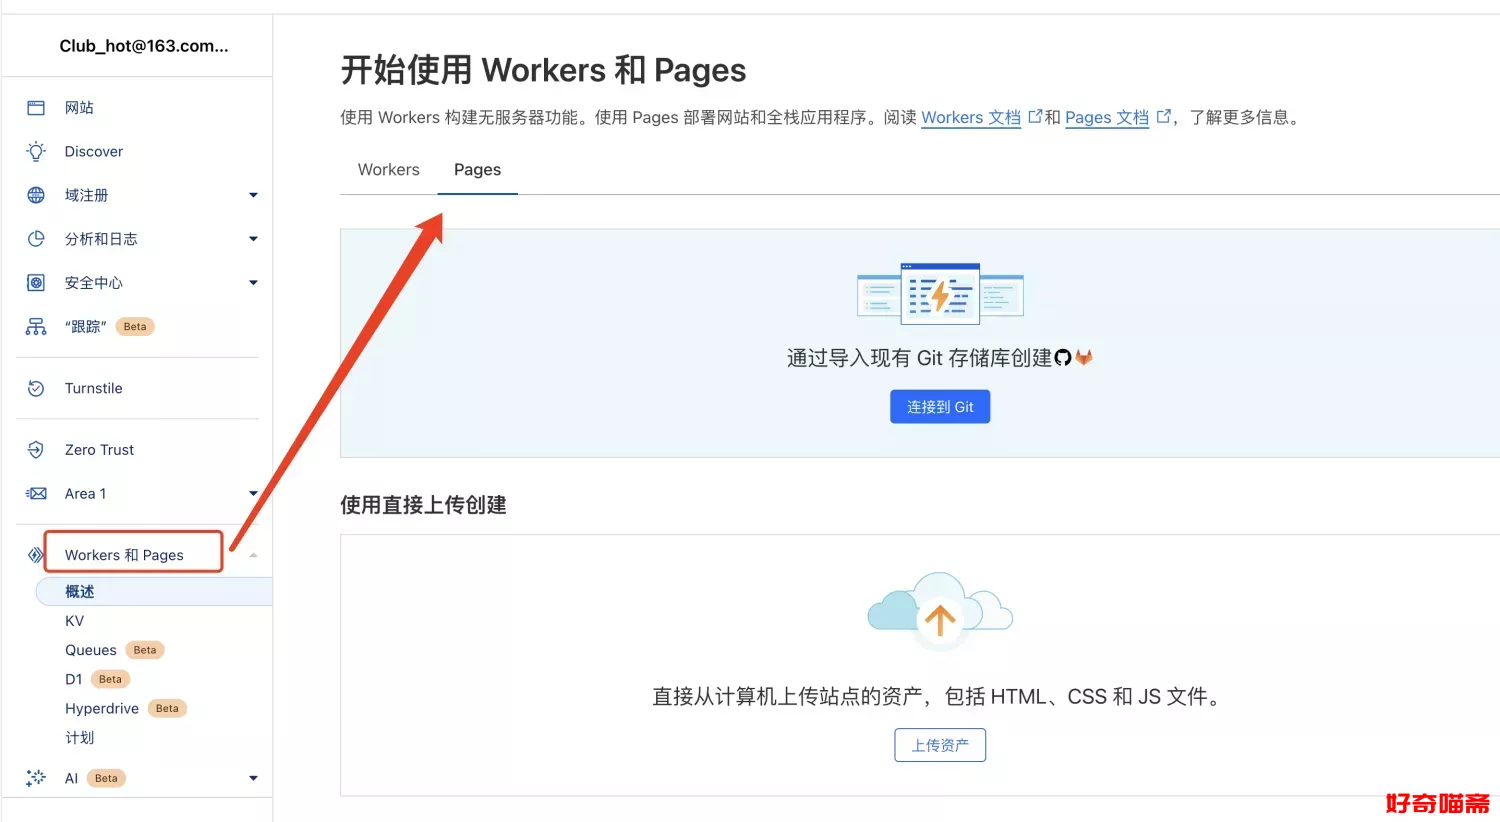Click the 安全中心 shield icon
The height and width of the screenshot is (822, 1500).
pos(36,283)
